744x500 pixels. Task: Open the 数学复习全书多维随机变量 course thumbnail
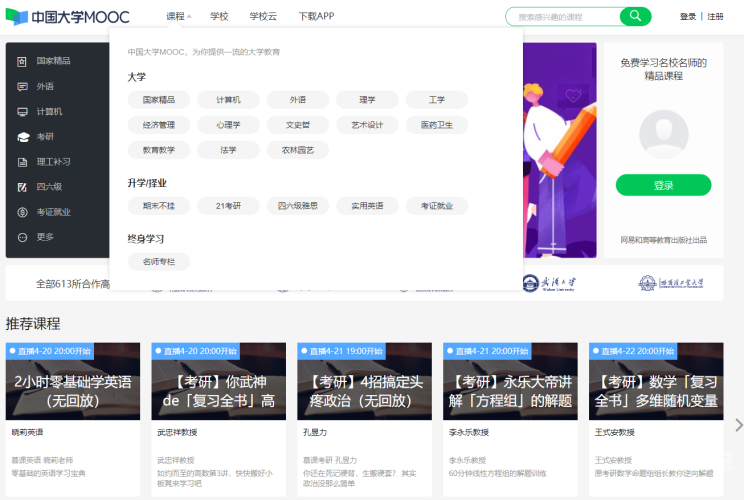point(656,381)
